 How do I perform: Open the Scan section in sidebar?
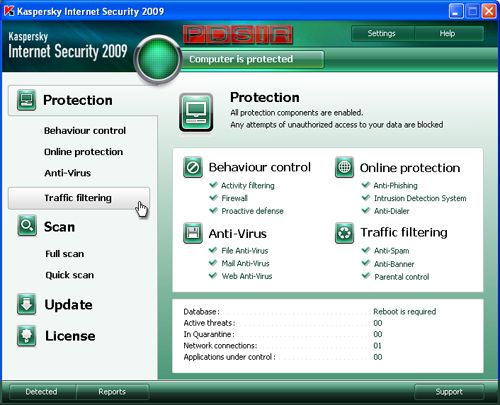[59, 227]
